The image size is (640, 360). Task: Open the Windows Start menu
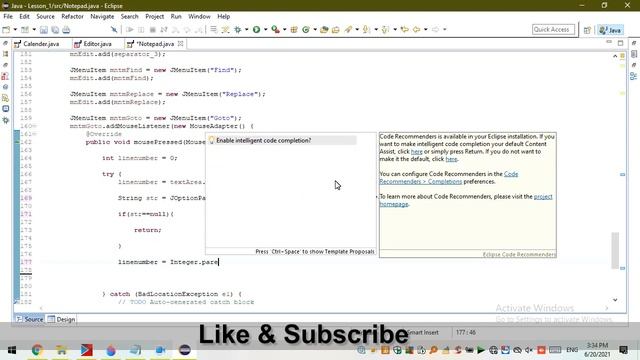pos(12,350)
